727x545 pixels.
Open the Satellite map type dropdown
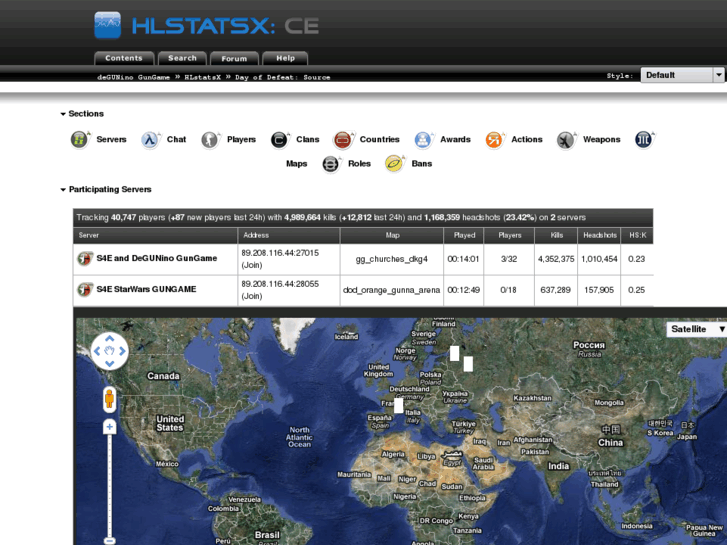point(696,329)
